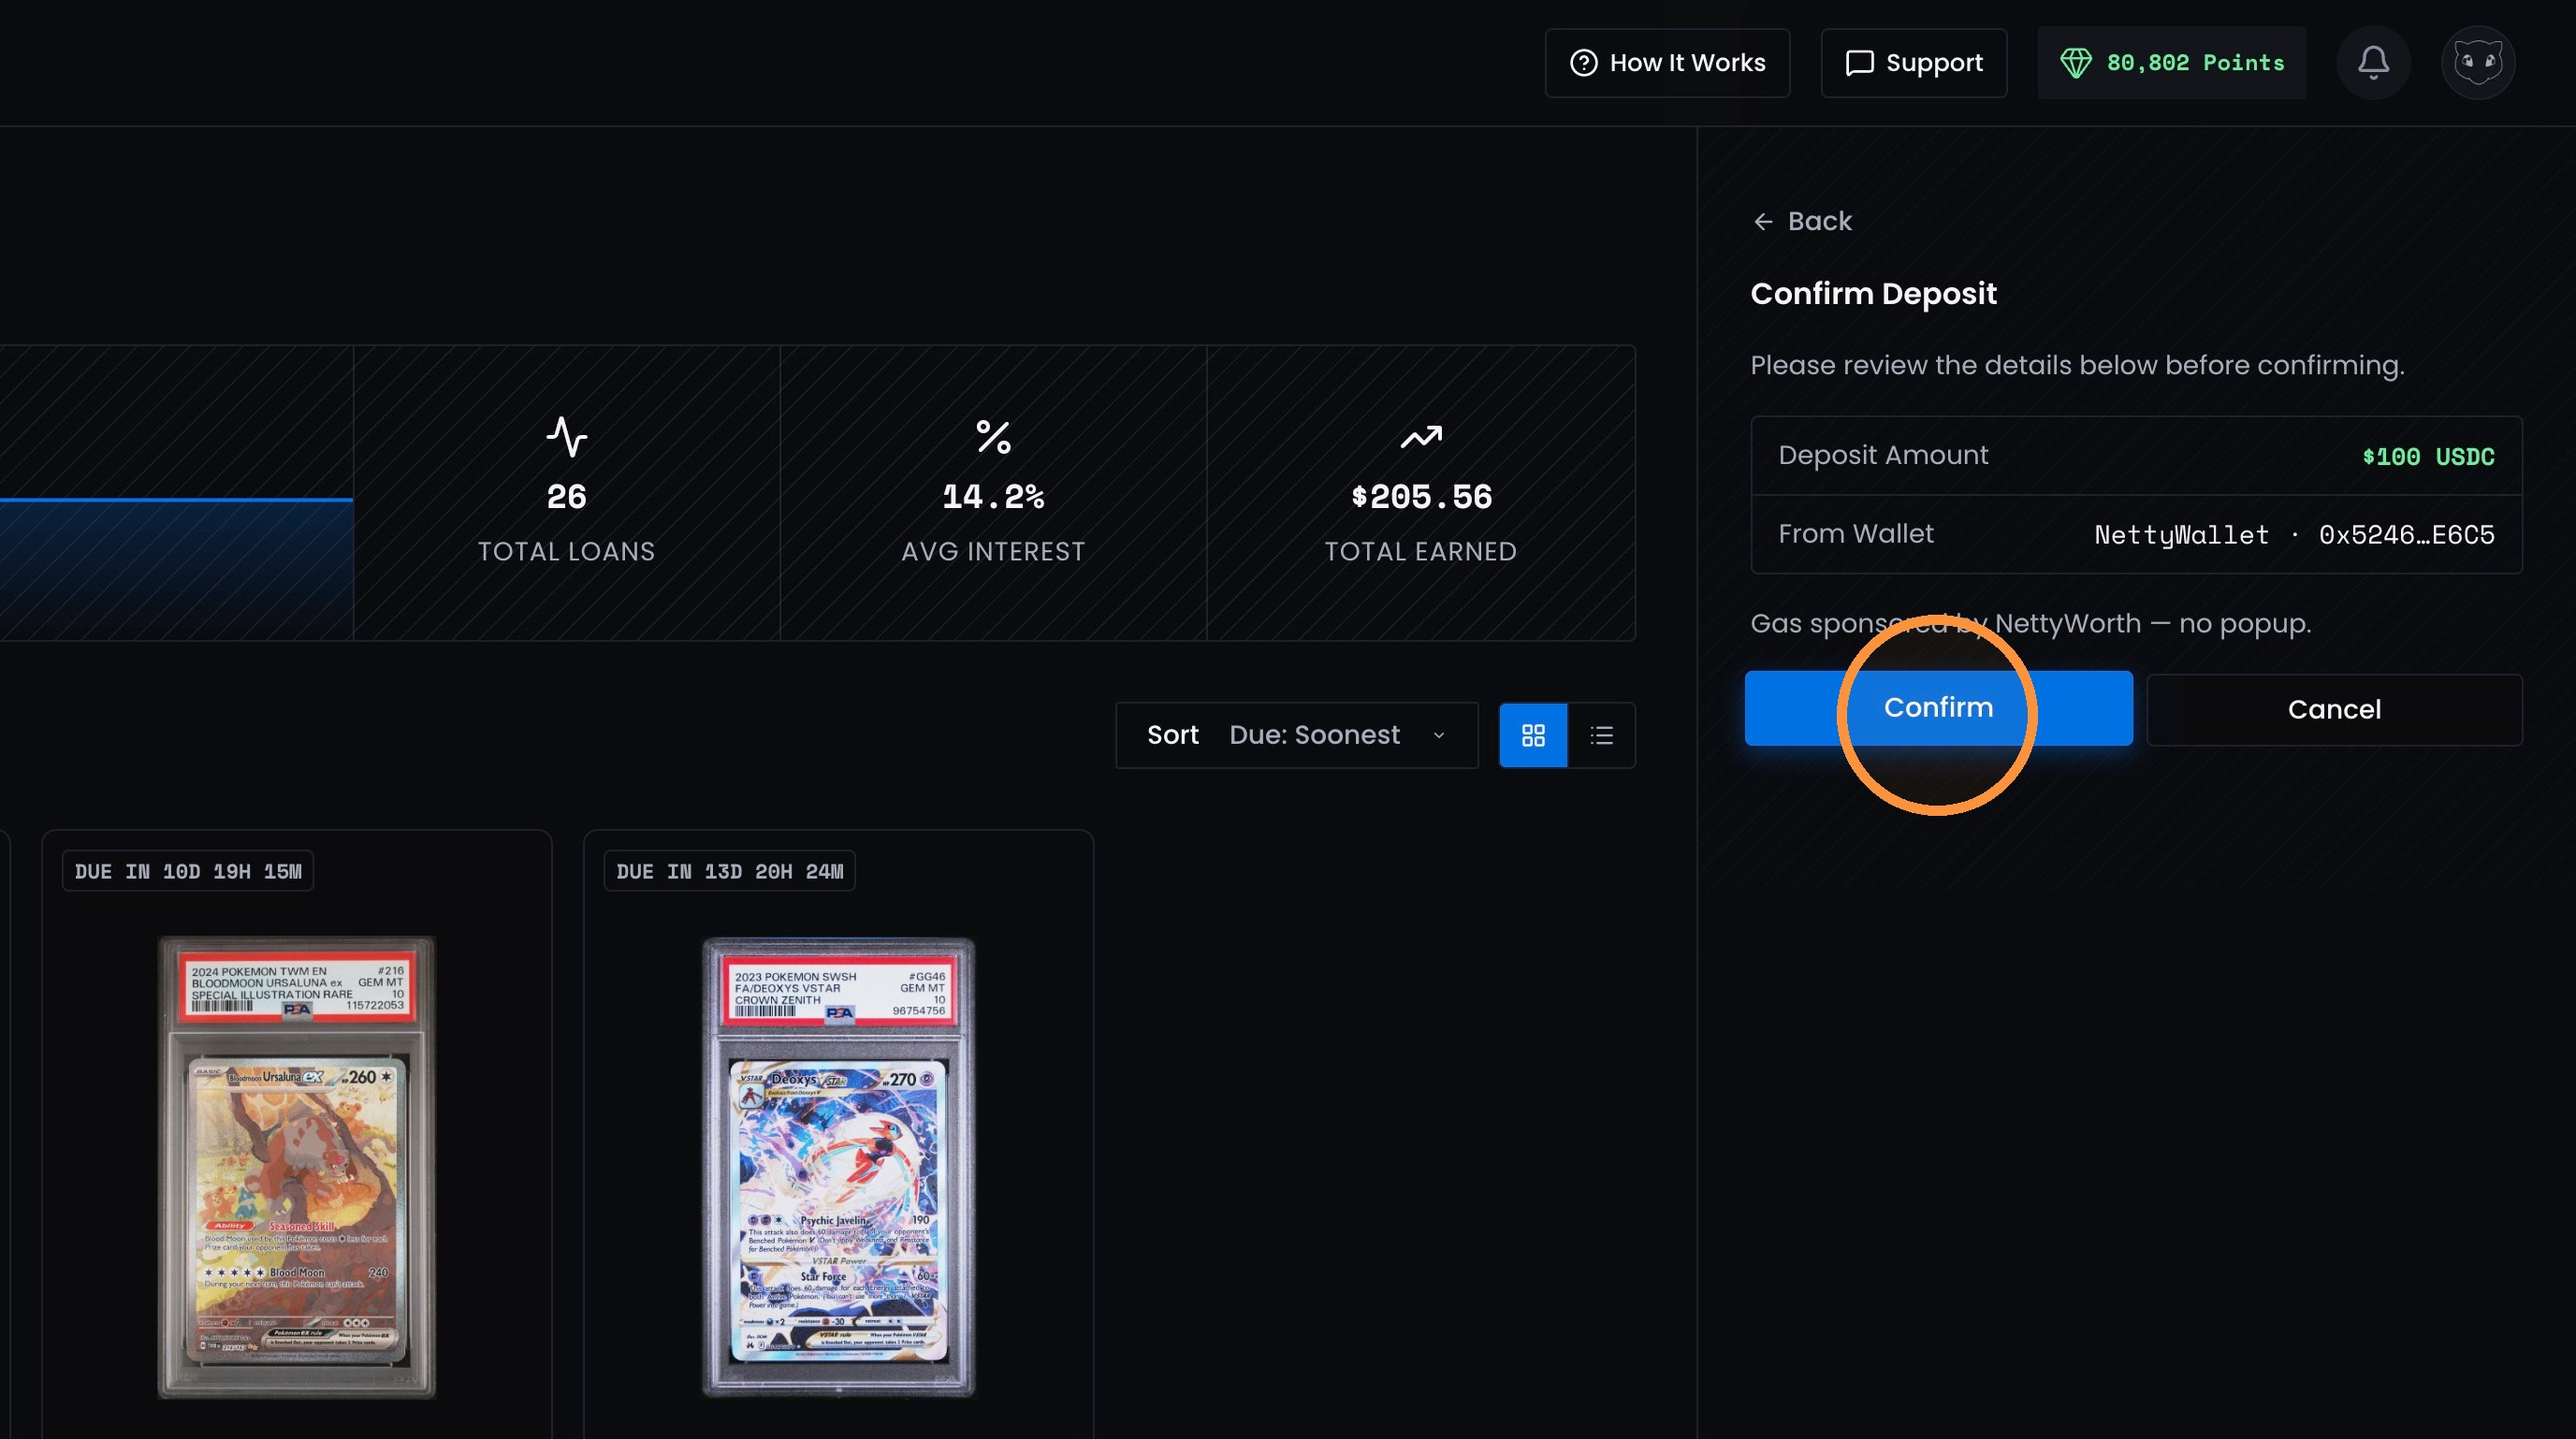Screen dimensions: 2576x1439
Task: Open How It Works
Action: pos(1667,63)
